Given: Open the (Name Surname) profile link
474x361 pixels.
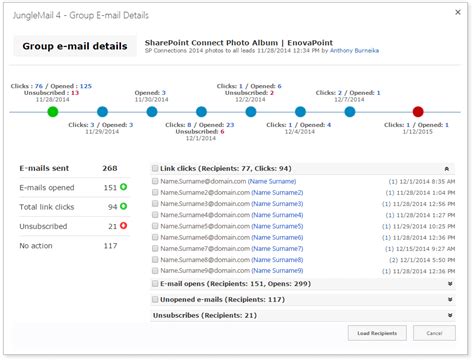Looking at the screenshot, I should pyautogui.click(x=272, y=181).
